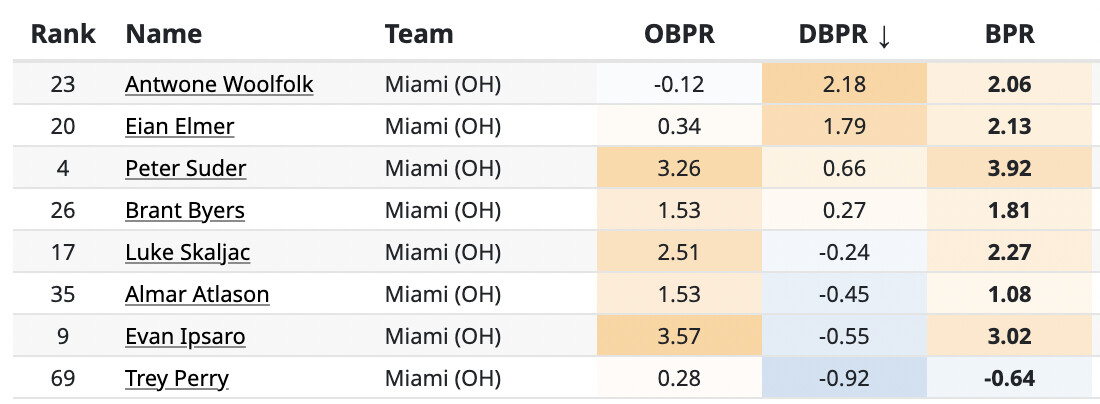
Task: Sort by the BPR column header
Action: click(1009, 34)
